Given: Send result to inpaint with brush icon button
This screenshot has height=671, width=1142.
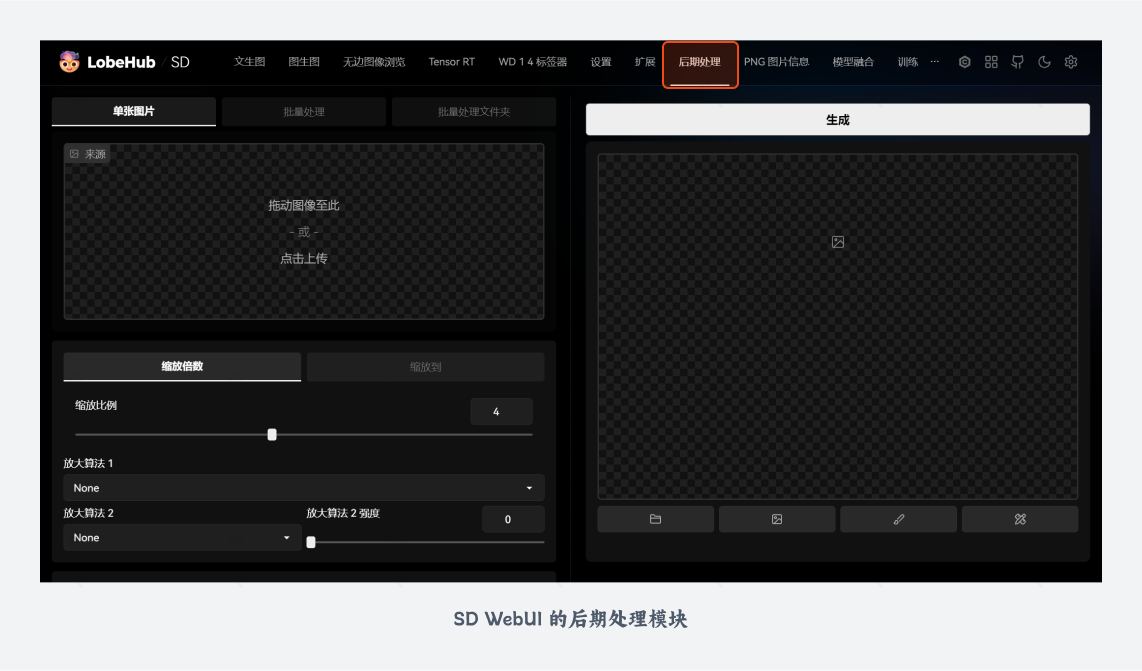Looking at the screenshot, I should click(x=899, y=519).
